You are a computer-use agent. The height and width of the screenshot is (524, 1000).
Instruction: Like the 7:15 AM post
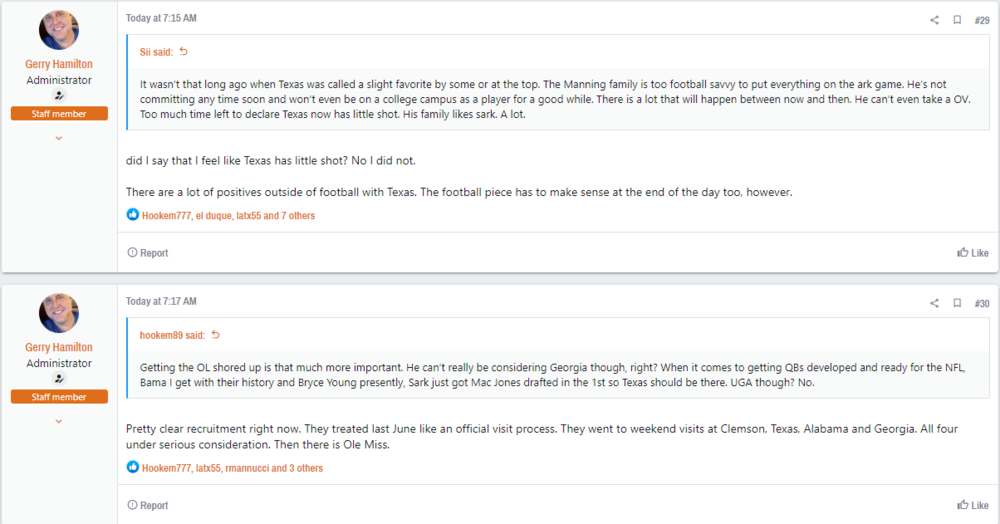coord(973,253)
